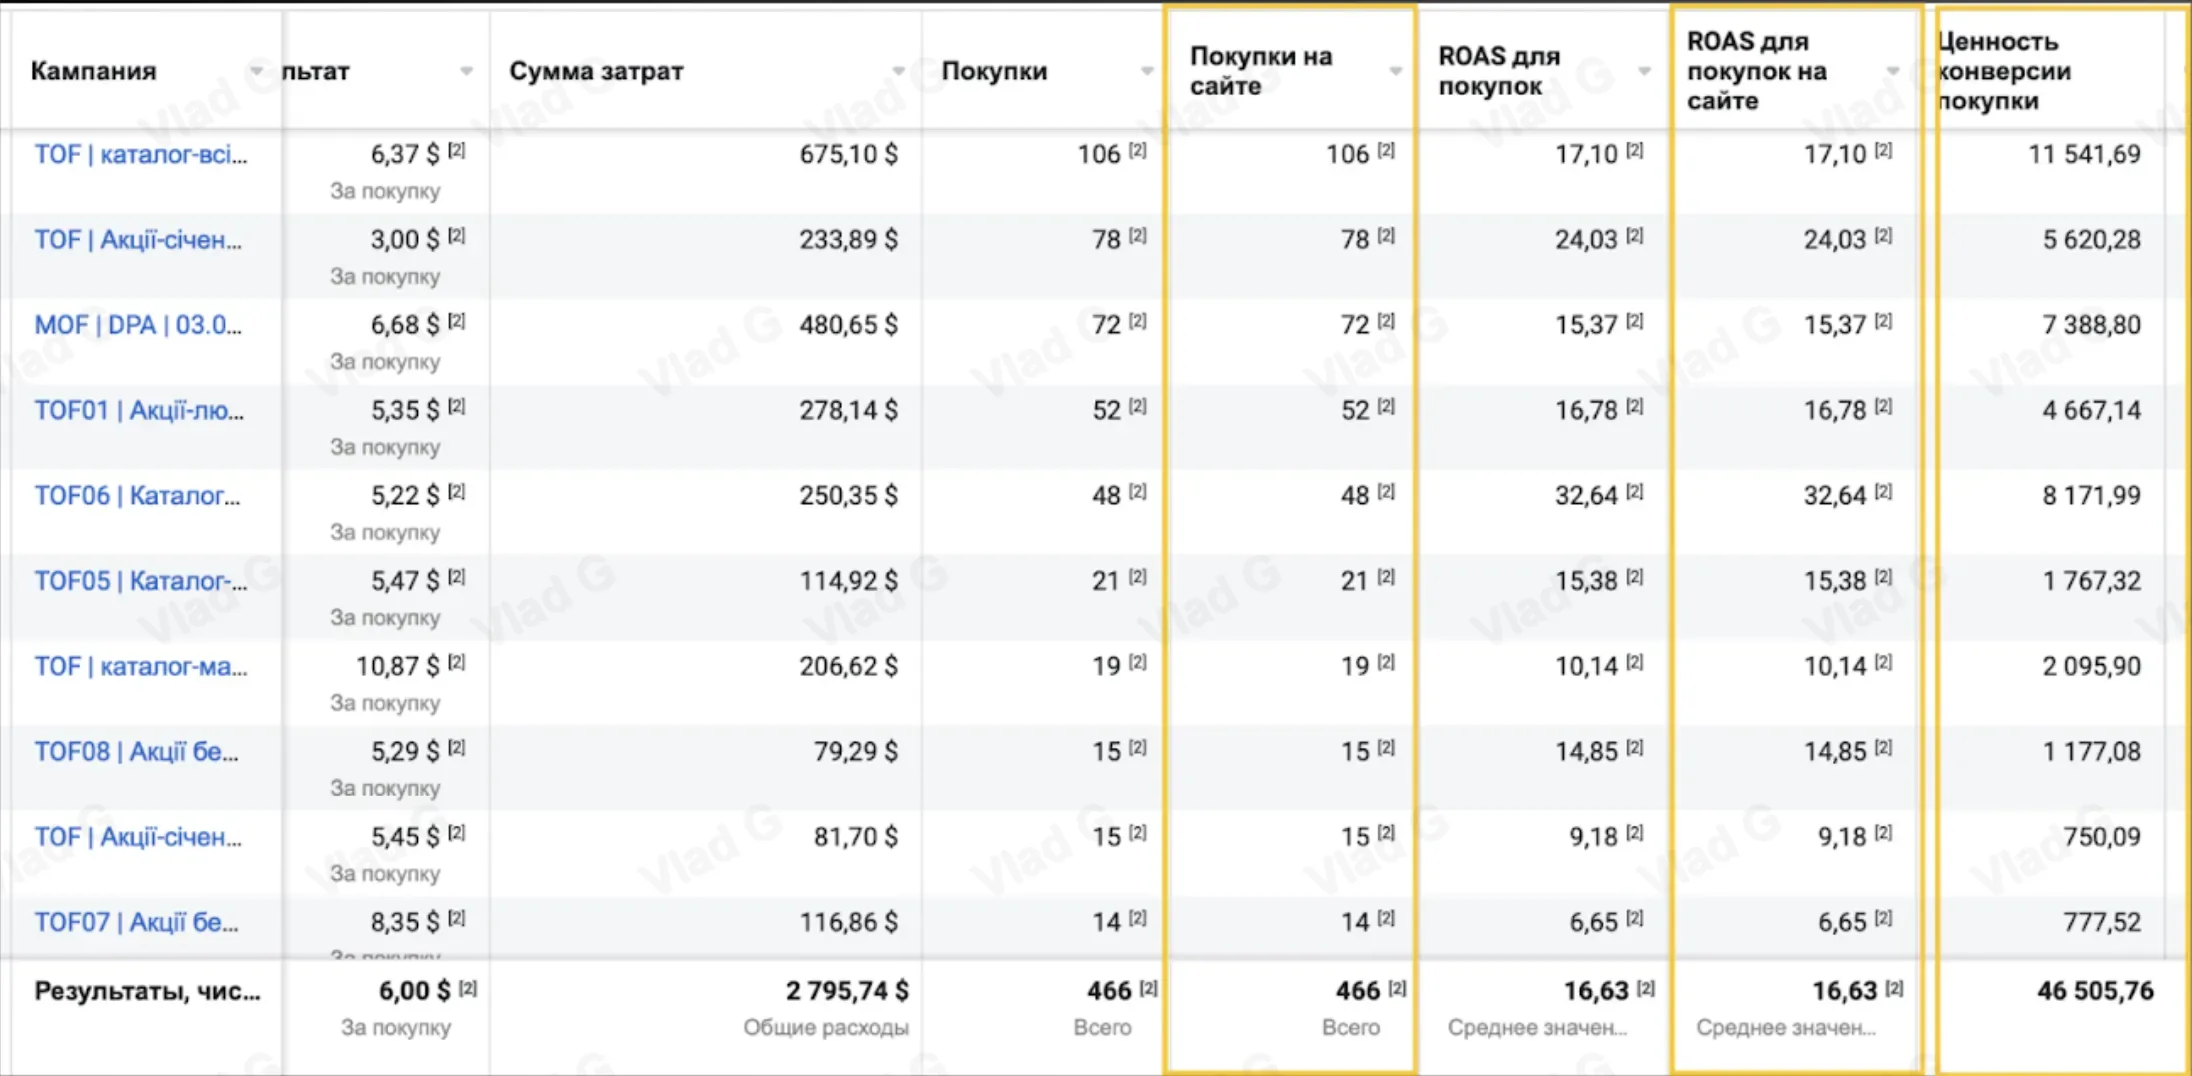Click footnote [2] icon beside total 16,63 ROAS для покупок
Viewport: 2192px width, 1076px height.
[x=1646, y=988]
